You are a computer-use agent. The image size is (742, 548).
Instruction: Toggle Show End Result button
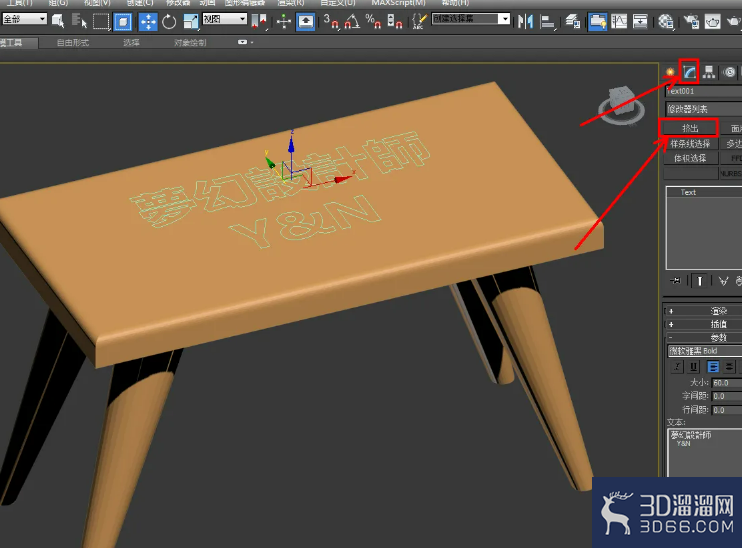tap(699, 281)
